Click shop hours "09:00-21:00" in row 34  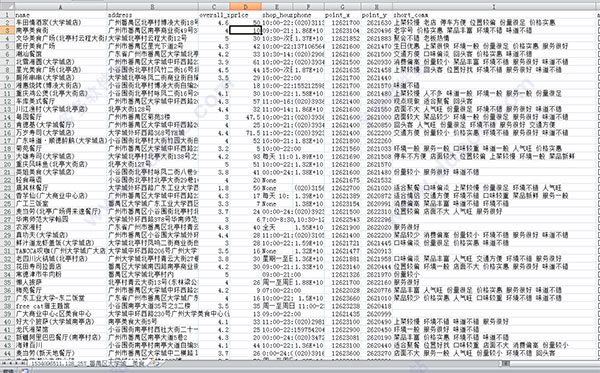(277, 274)
